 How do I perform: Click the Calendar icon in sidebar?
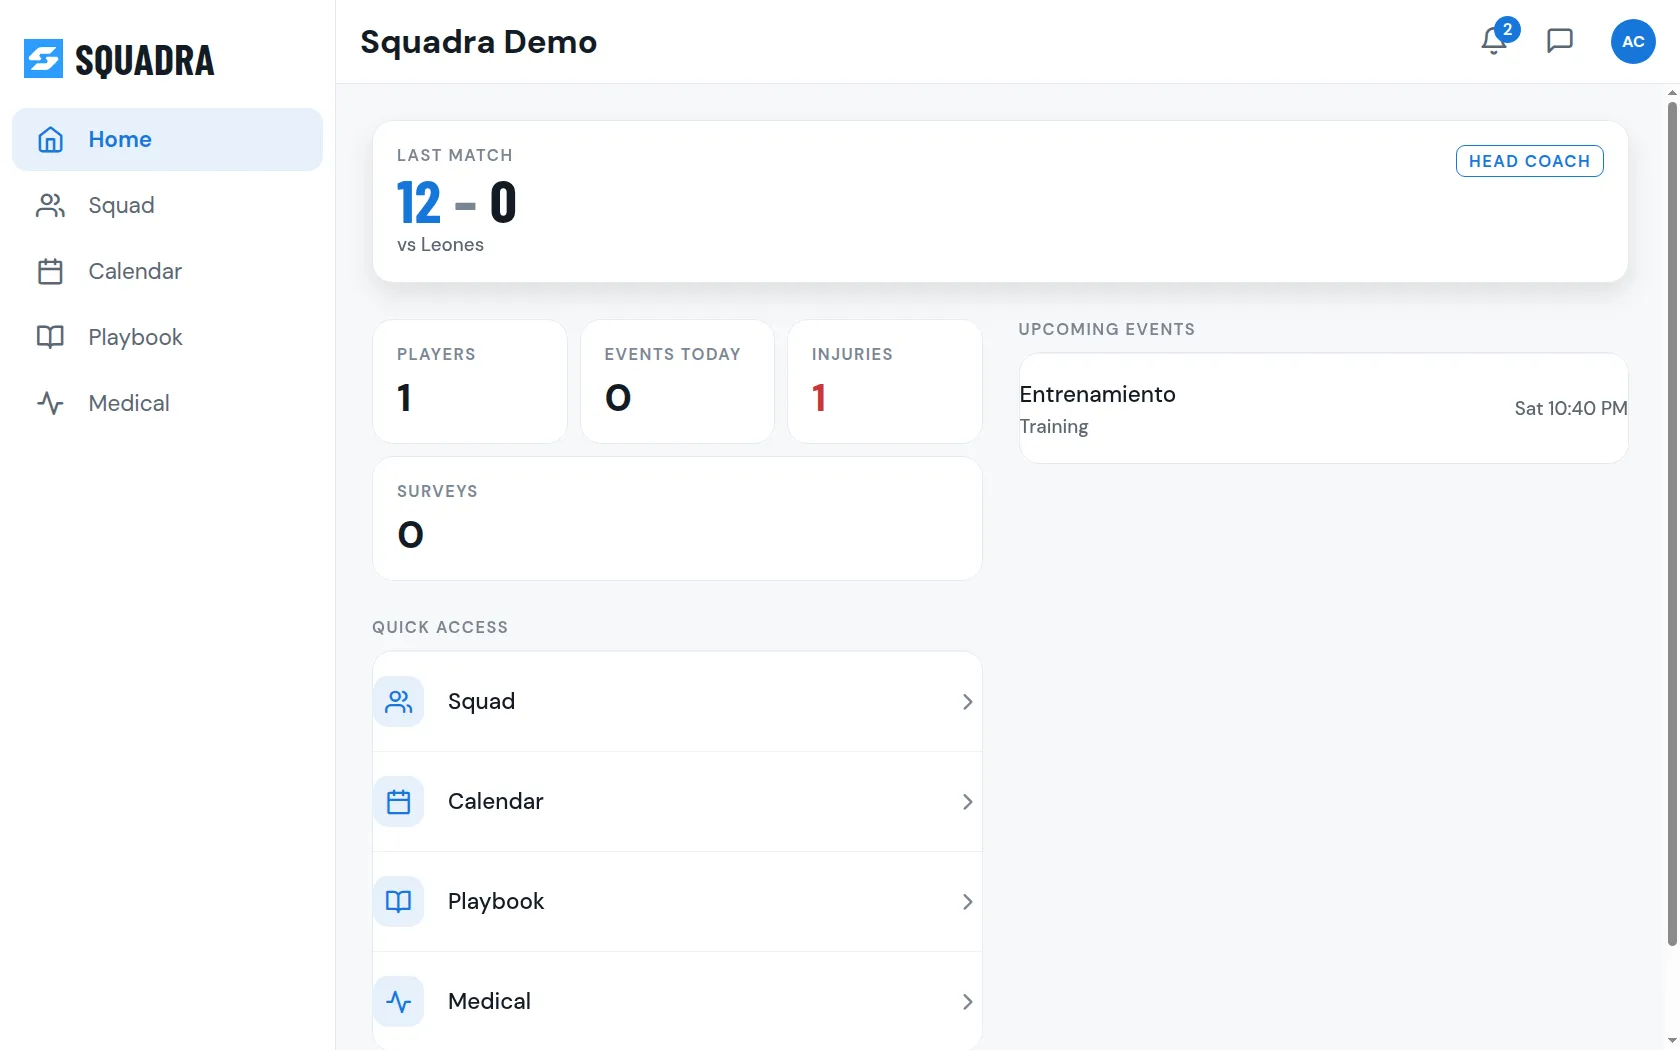tap(50, 271)
